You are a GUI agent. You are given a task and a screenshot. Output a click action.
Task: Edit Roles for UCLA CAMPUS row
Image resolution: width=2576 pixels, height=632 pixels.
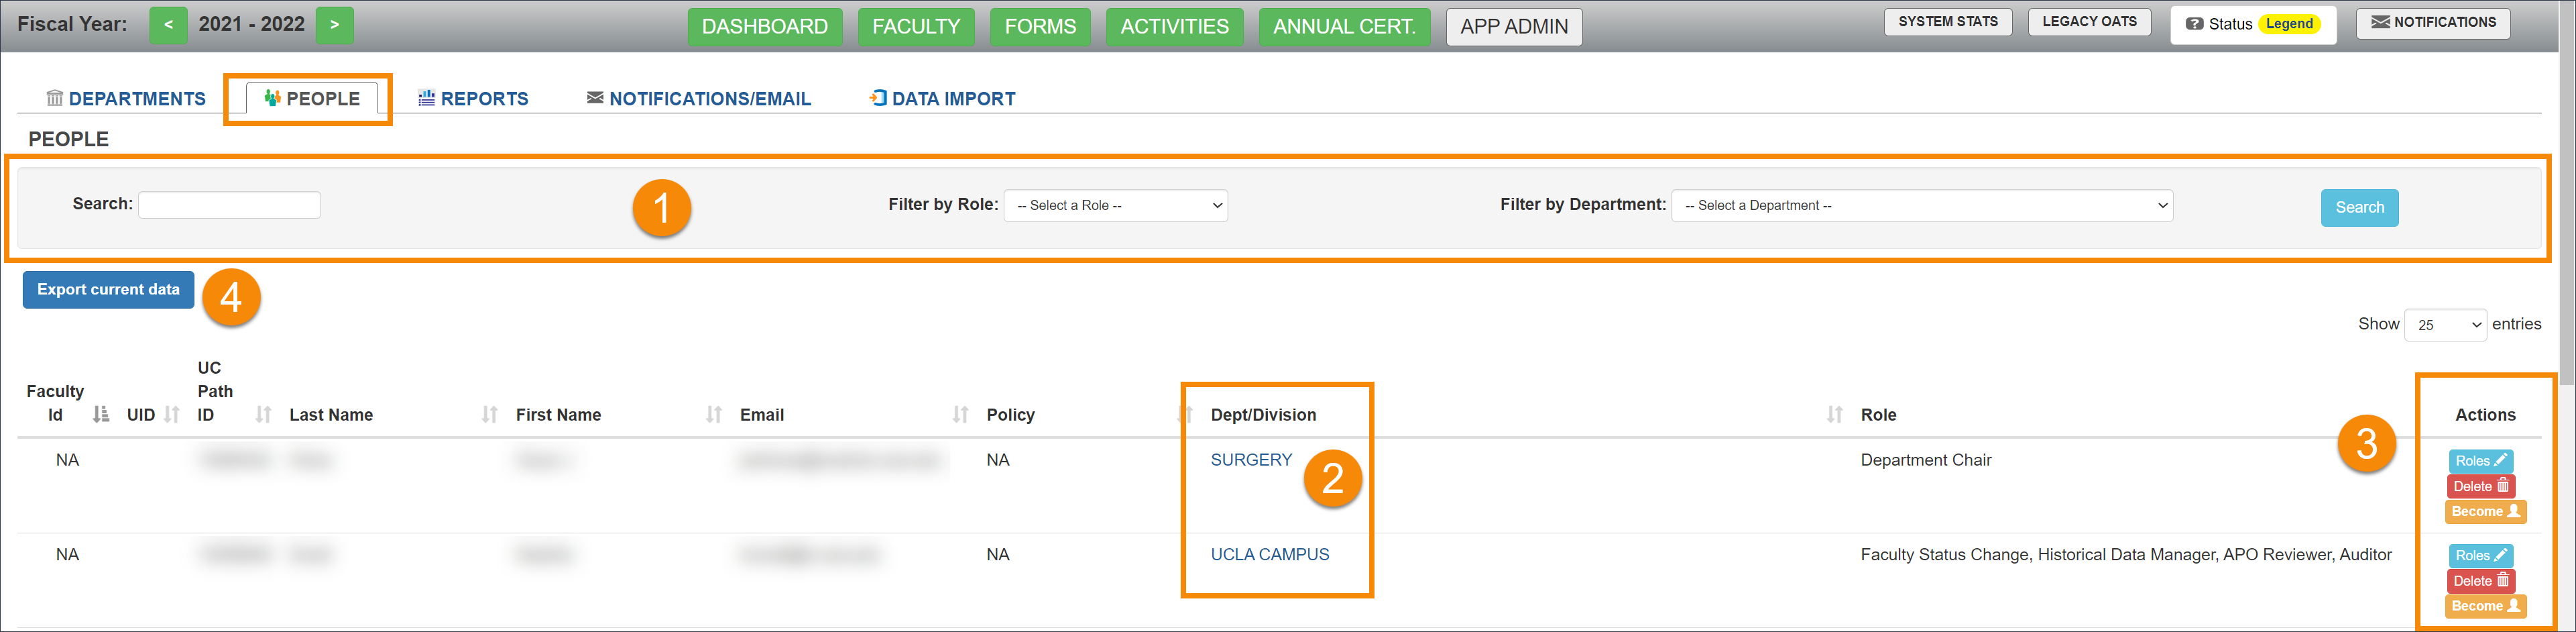click(x=2480, y=556)
